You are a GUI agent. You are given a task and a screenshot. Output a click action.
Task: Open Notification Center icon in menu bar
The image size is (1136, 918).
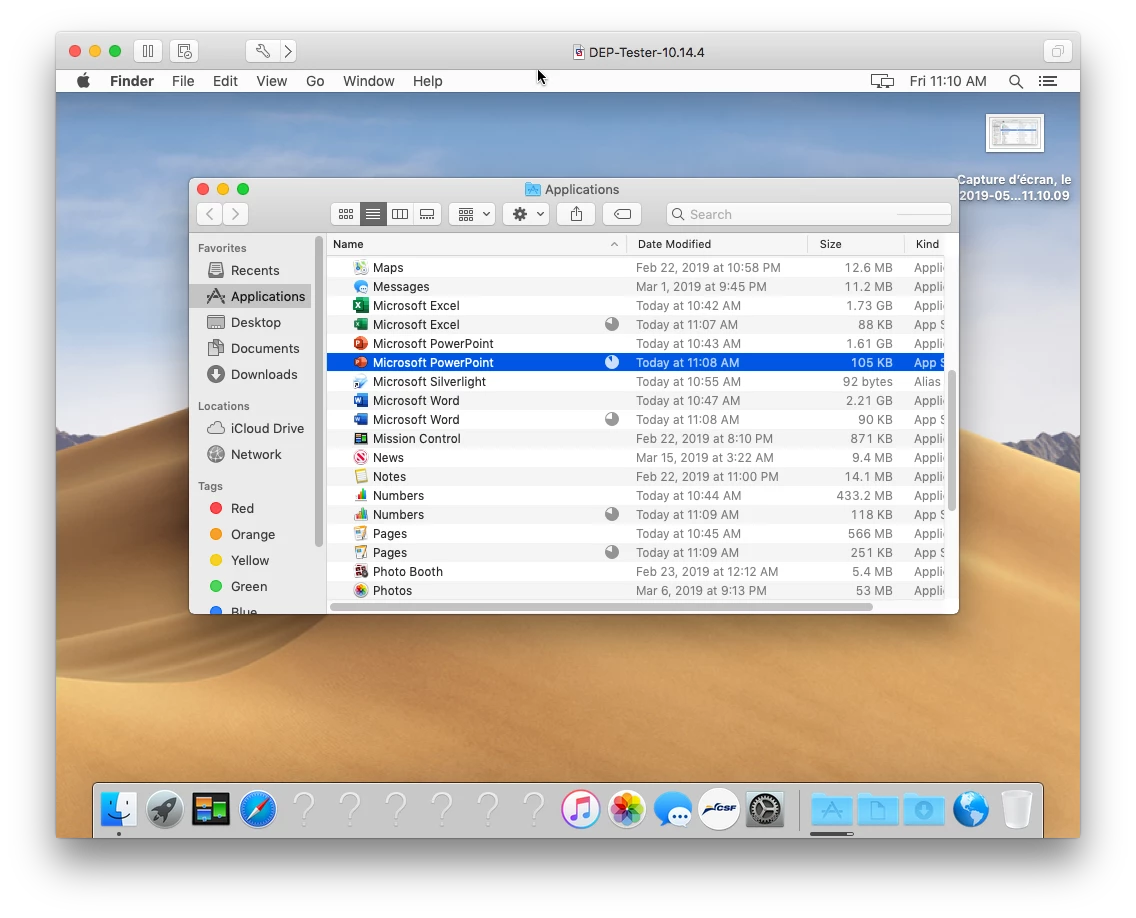click(x=1048, y=81)
